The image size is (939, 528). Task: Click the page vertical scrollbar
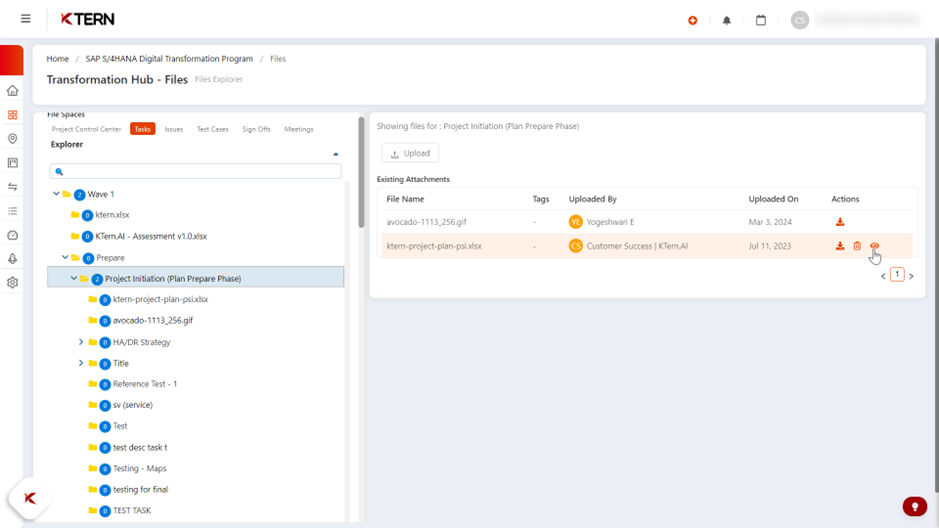click(x=936, y=263)
